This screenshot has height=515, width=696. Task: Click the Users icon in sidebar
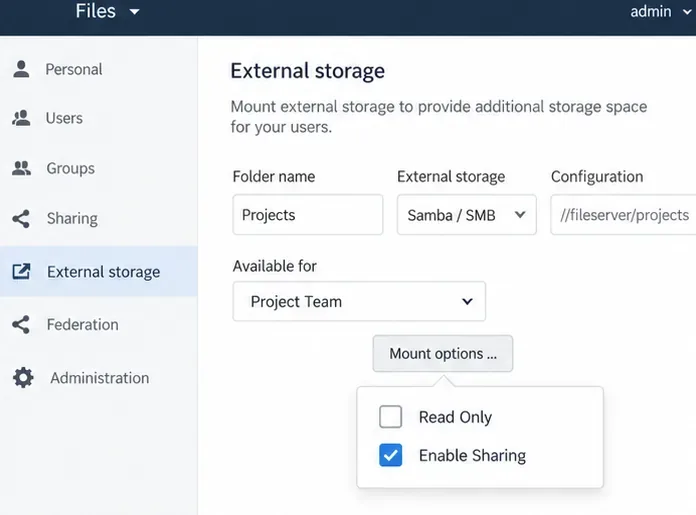pyautogui.click(x=21, y=118)
